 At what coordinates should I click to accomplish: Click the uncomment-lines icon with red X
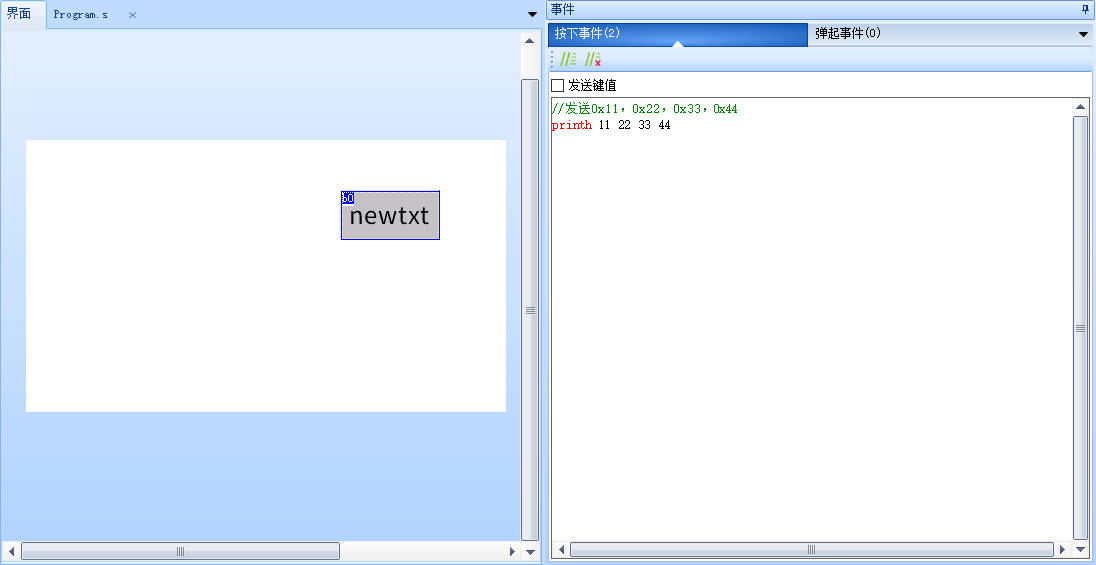coord(593,60)
